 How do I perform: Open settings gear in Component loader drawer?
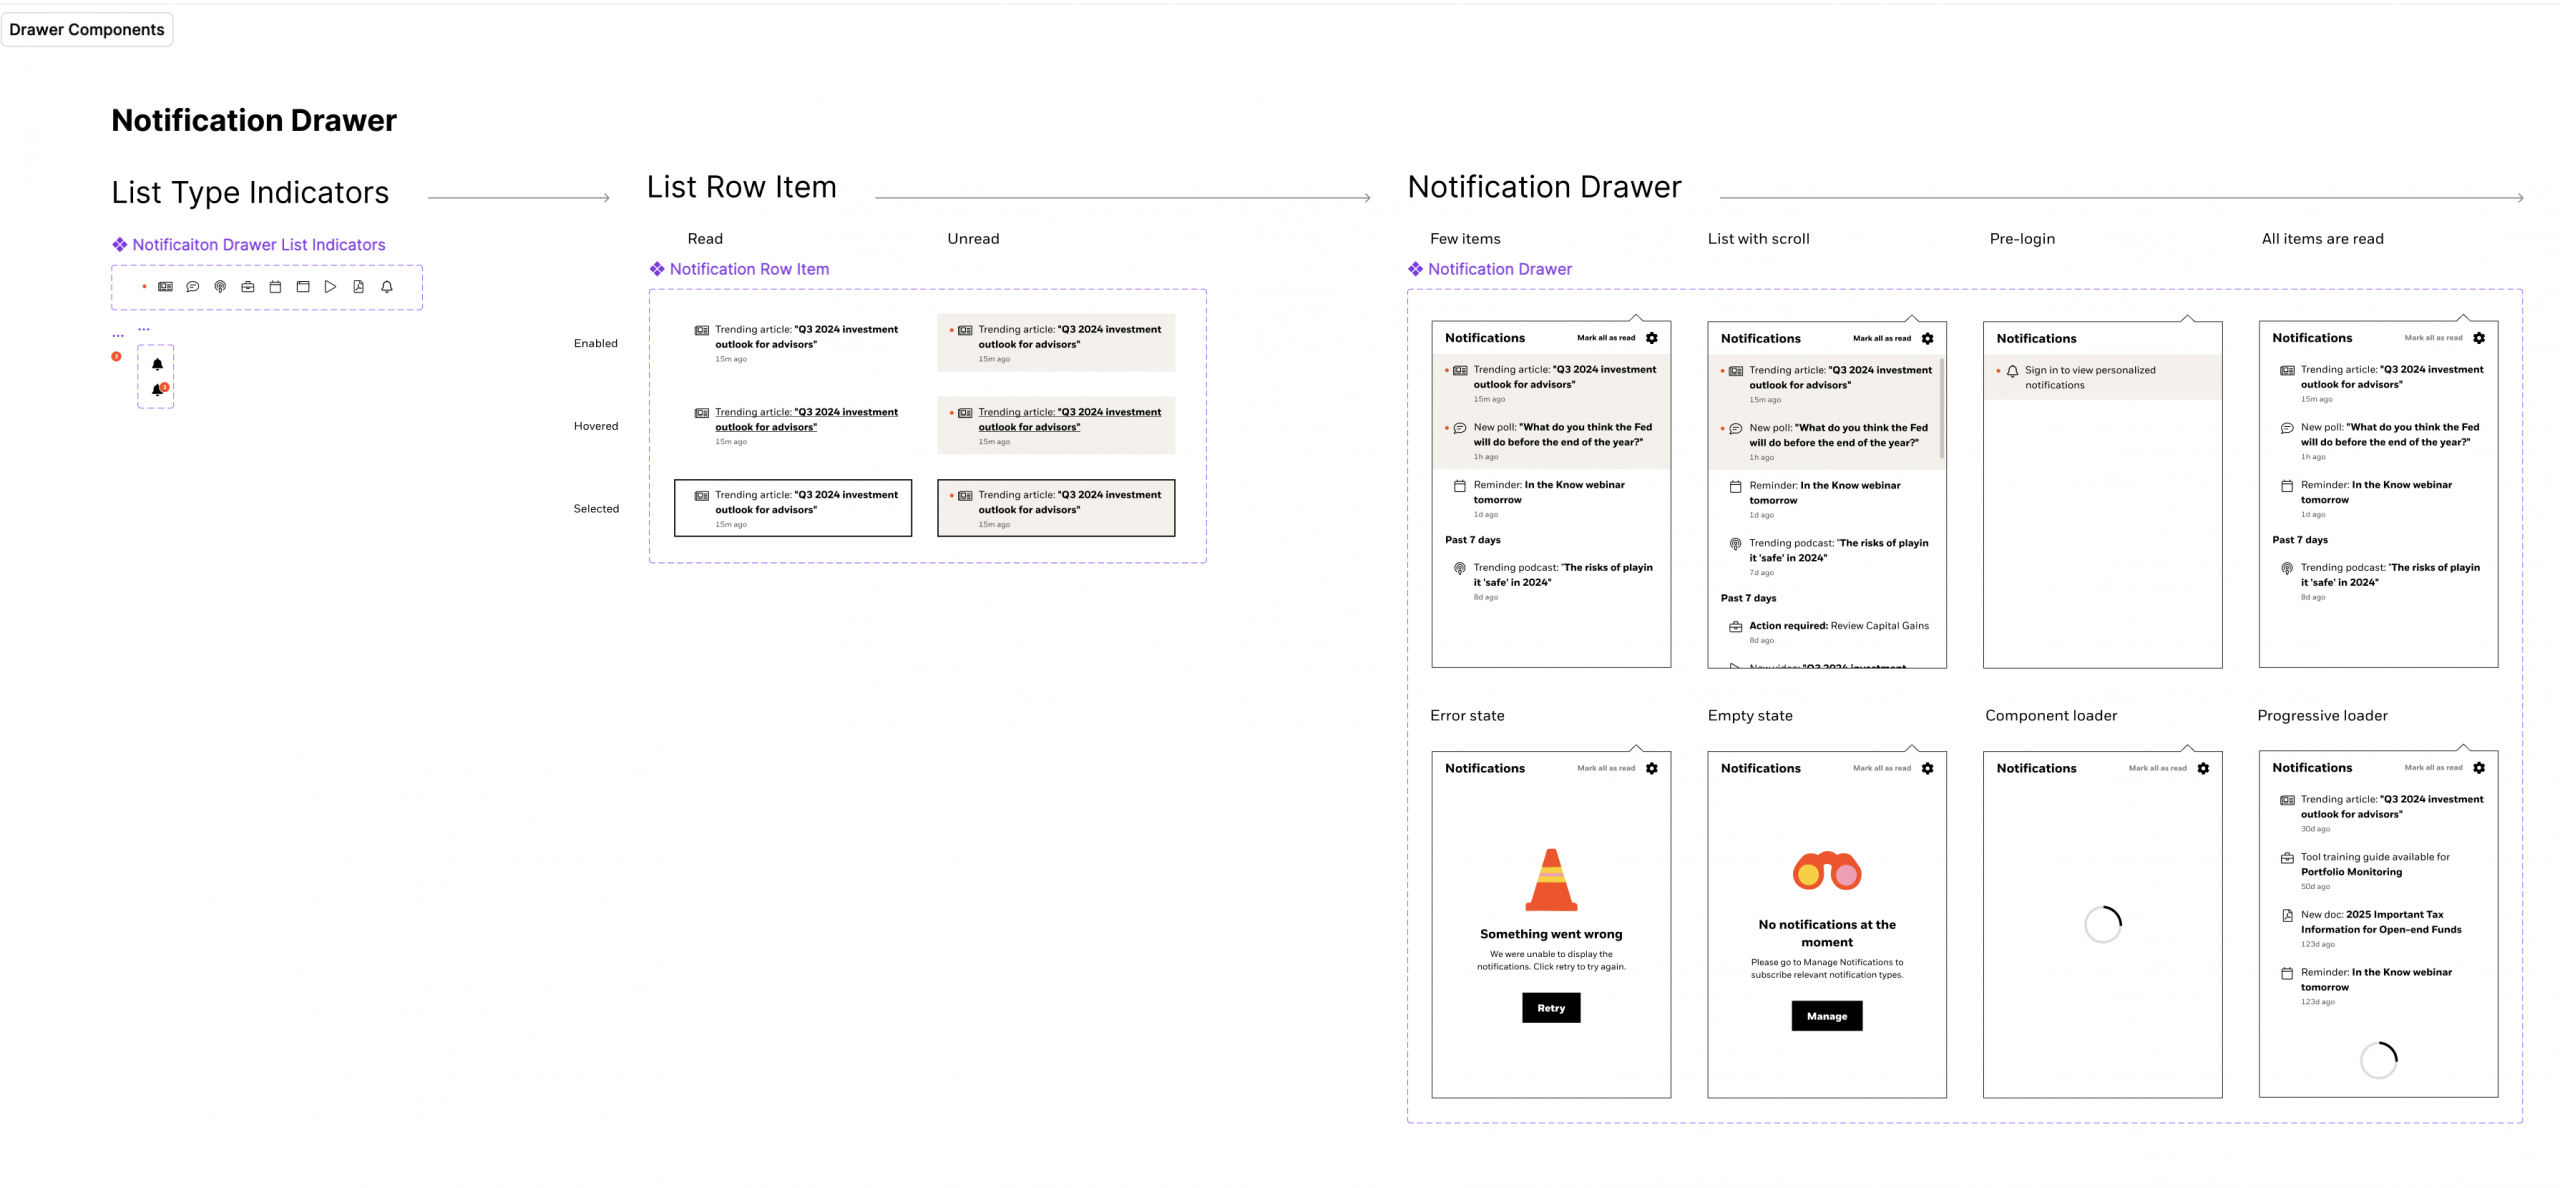[2203, 769]
